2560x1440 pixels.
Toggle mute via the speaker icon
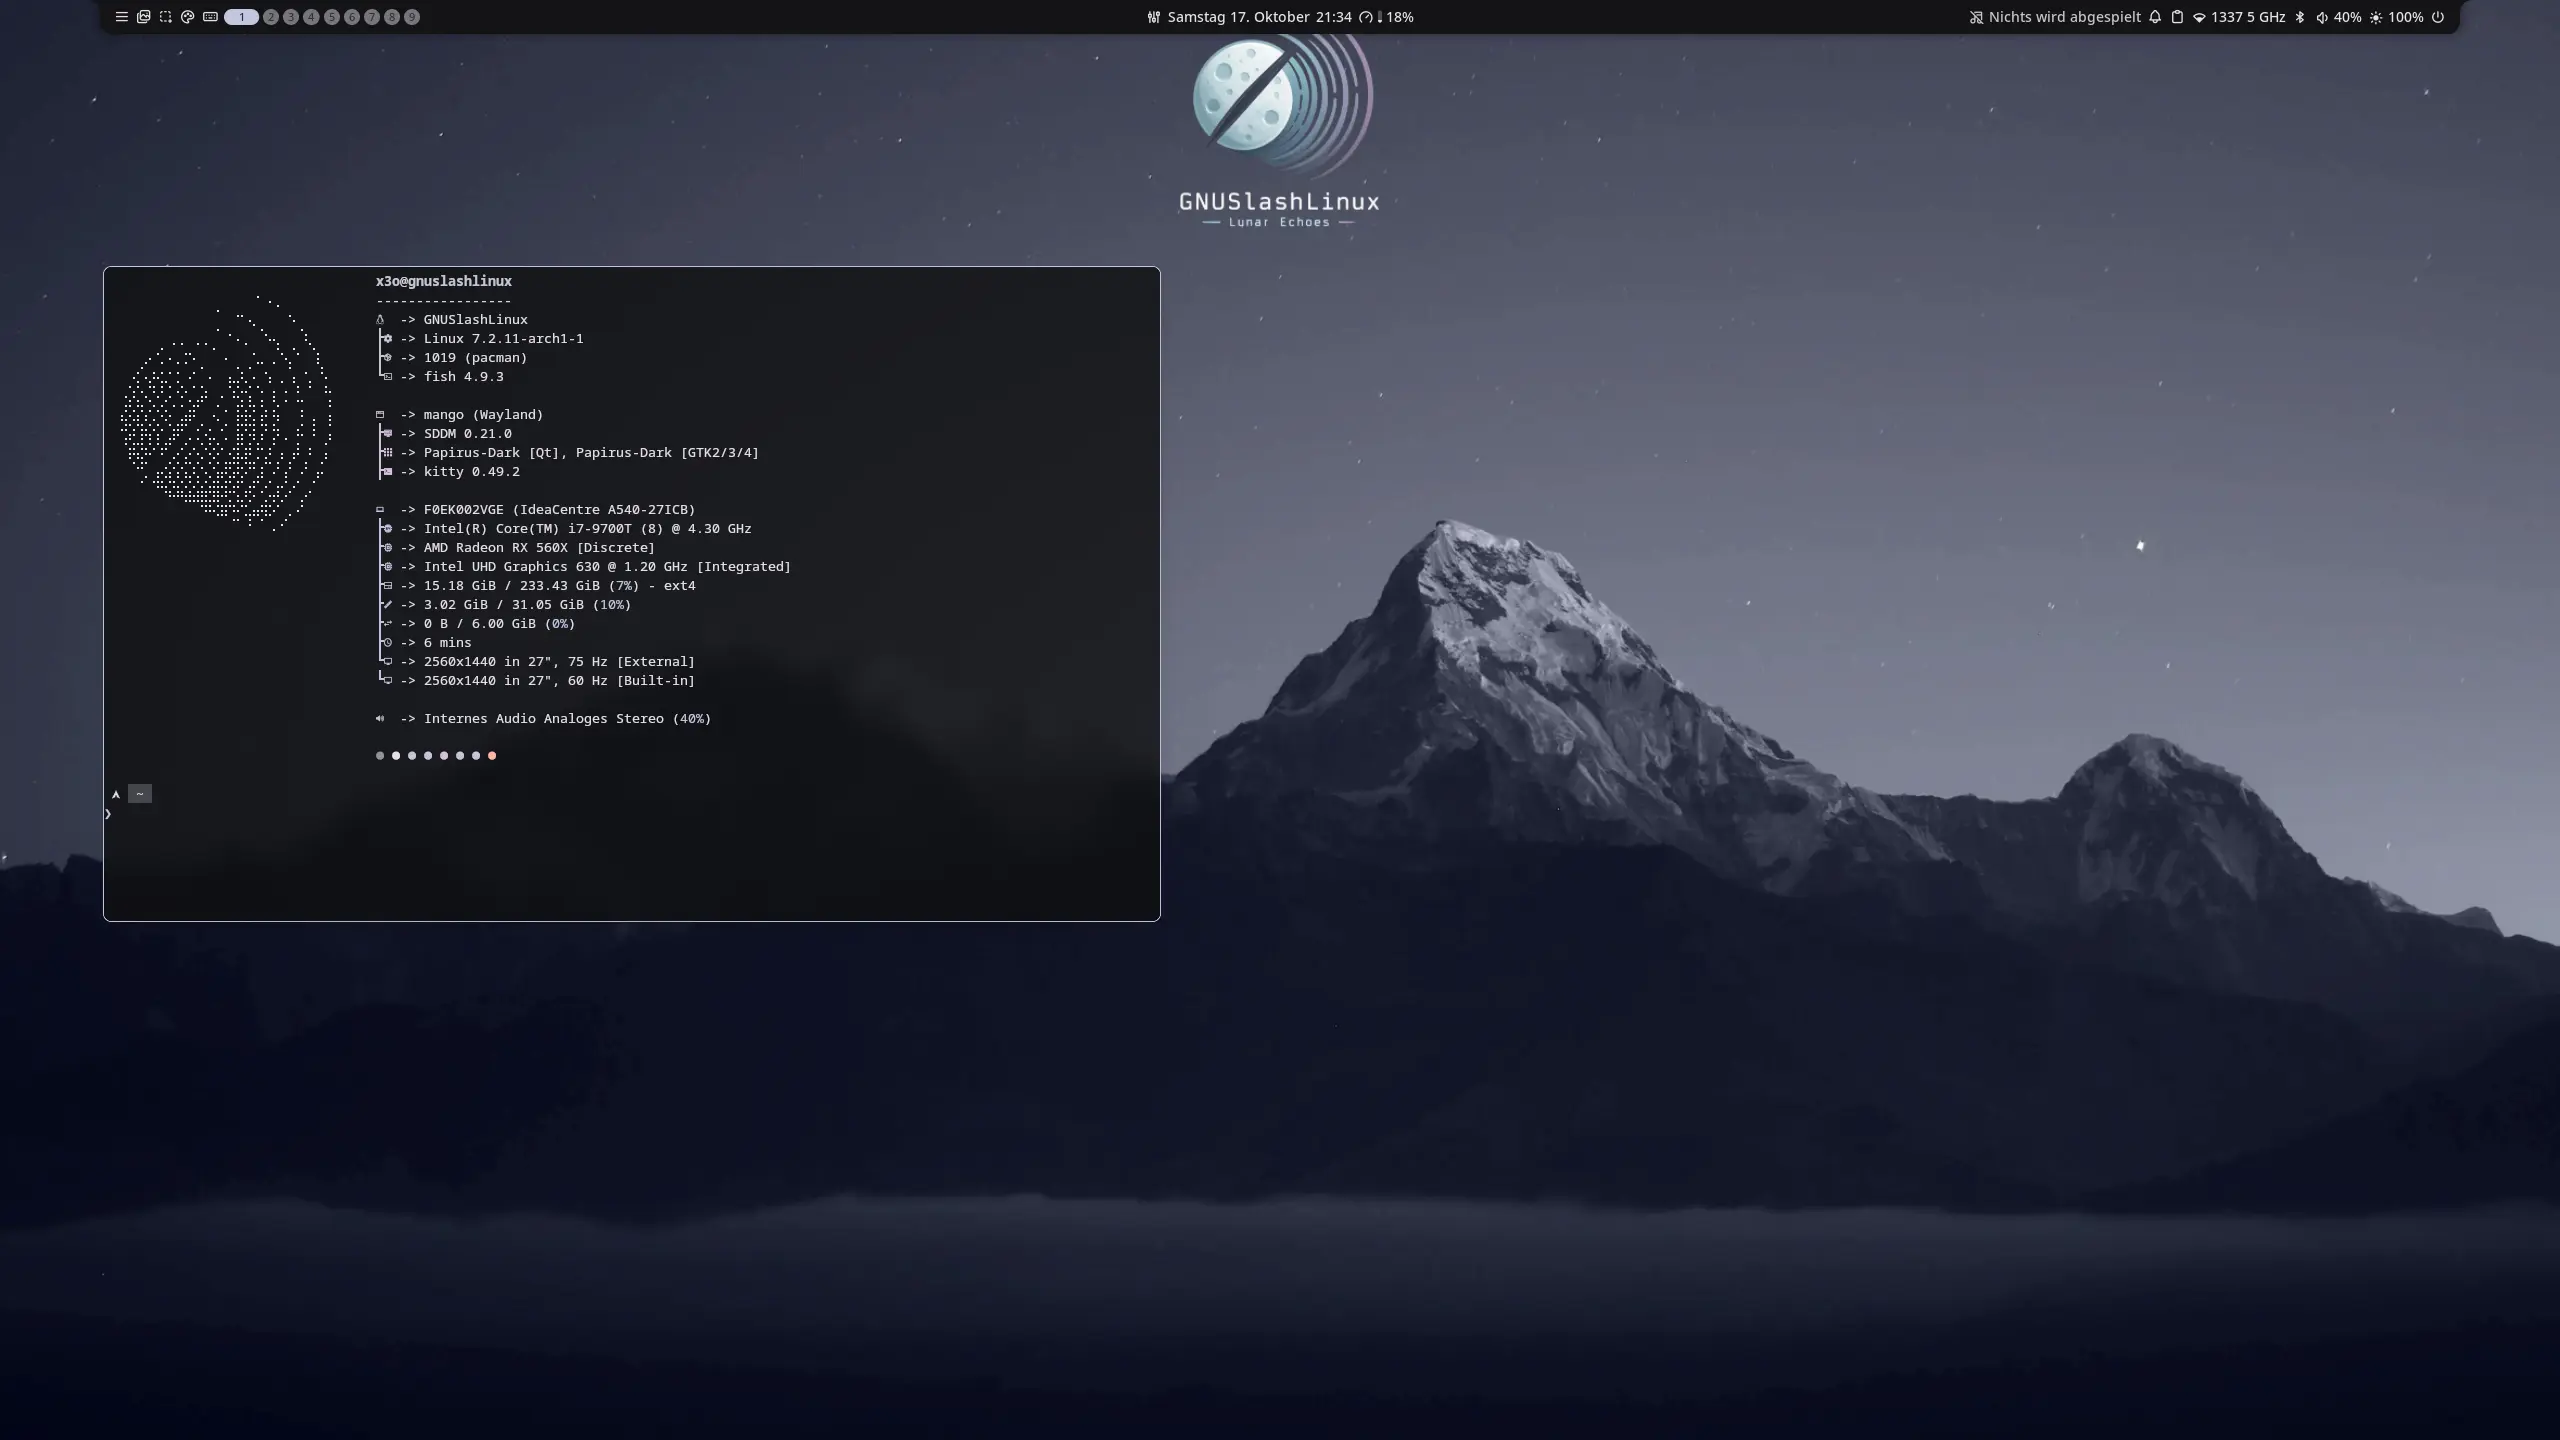click(2321, 17)
